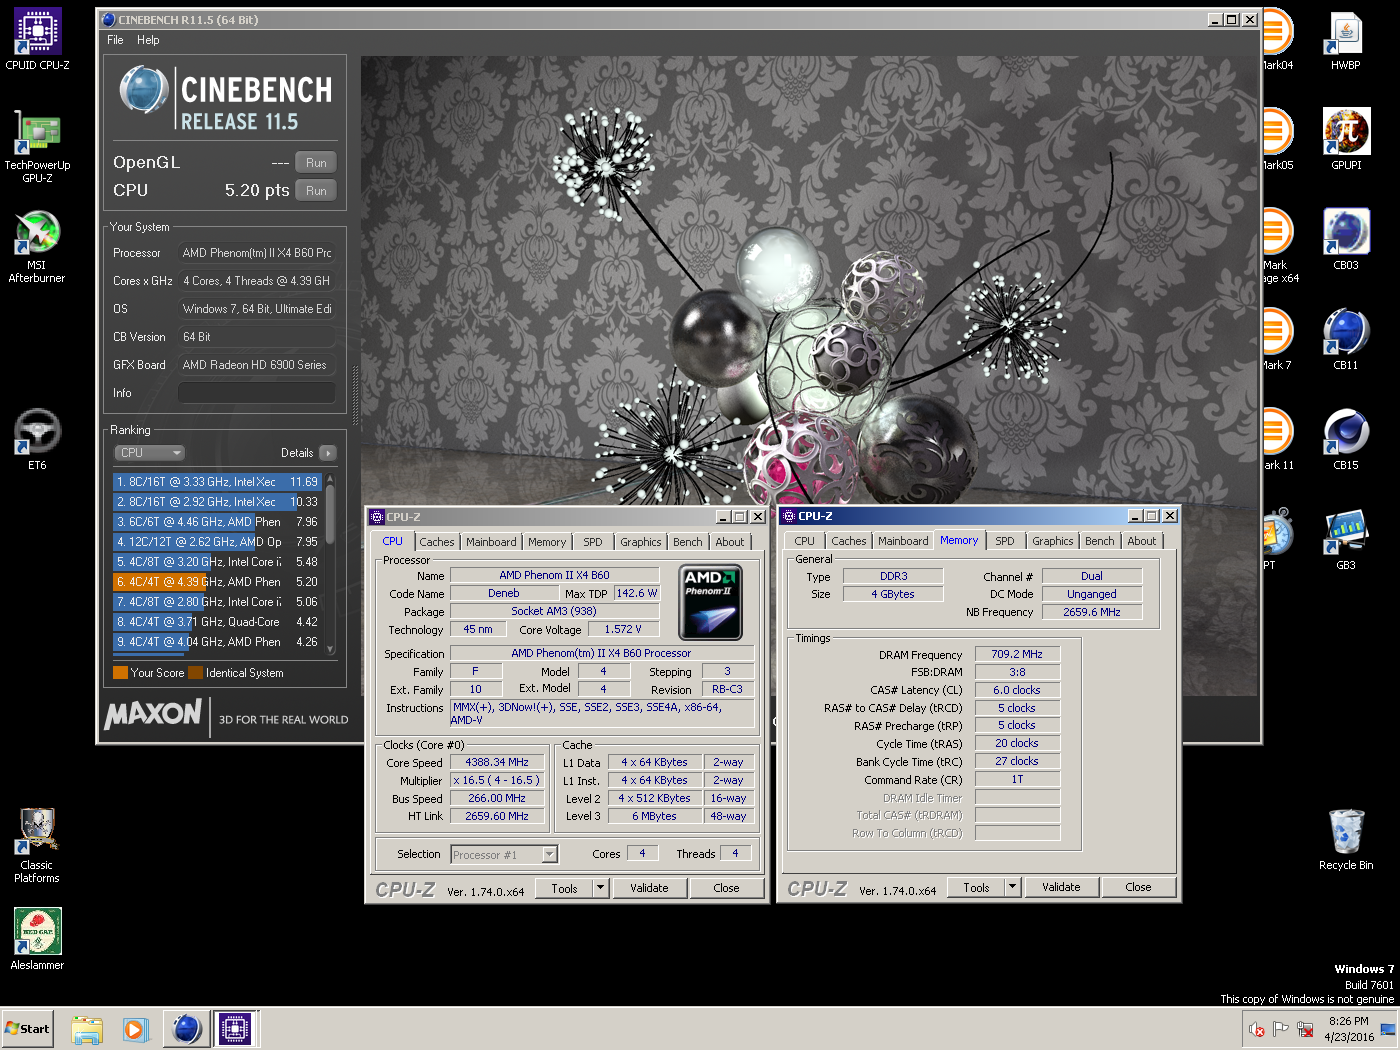Select ranking row 1 Intel Xeon 11.69
Image resolution: width=1400 pixels, height=1050 pixels.
pos(217,482)
